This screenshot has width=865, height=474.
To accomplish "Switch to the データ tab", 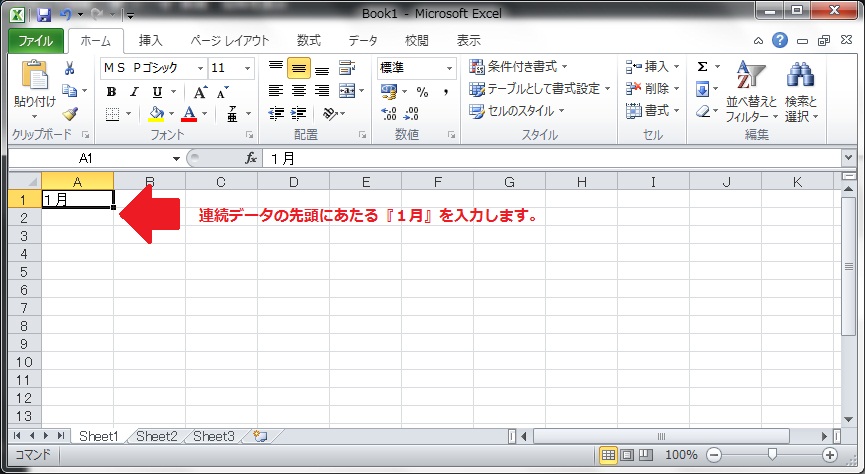I will click(363, 41).
